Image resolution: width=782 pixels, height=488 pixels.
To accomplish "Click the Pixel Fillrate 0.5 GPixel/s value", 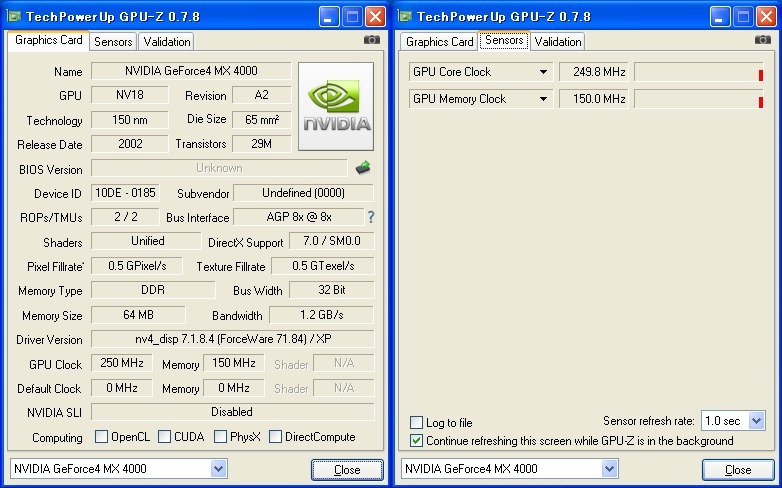I will 137,266.
